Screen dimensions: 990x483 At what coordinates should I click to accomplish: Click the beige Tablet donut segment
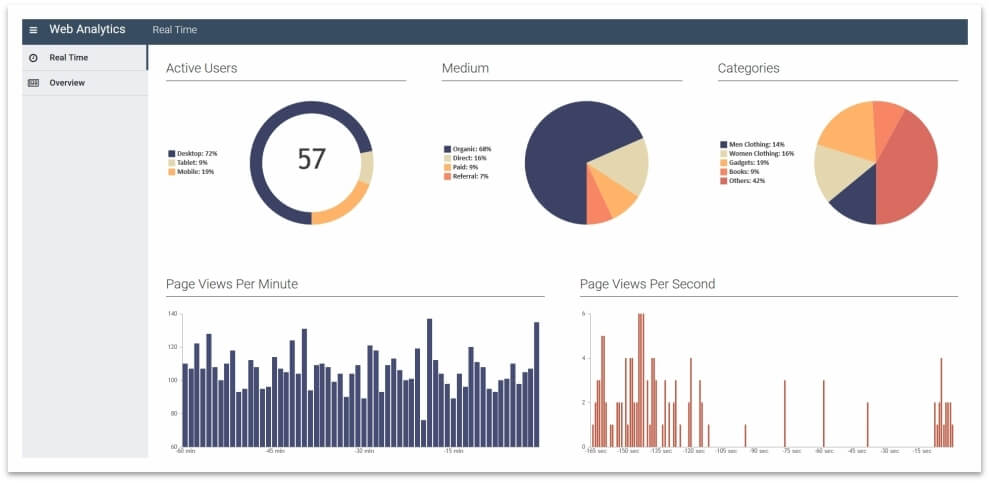click(x=366, y=168)
